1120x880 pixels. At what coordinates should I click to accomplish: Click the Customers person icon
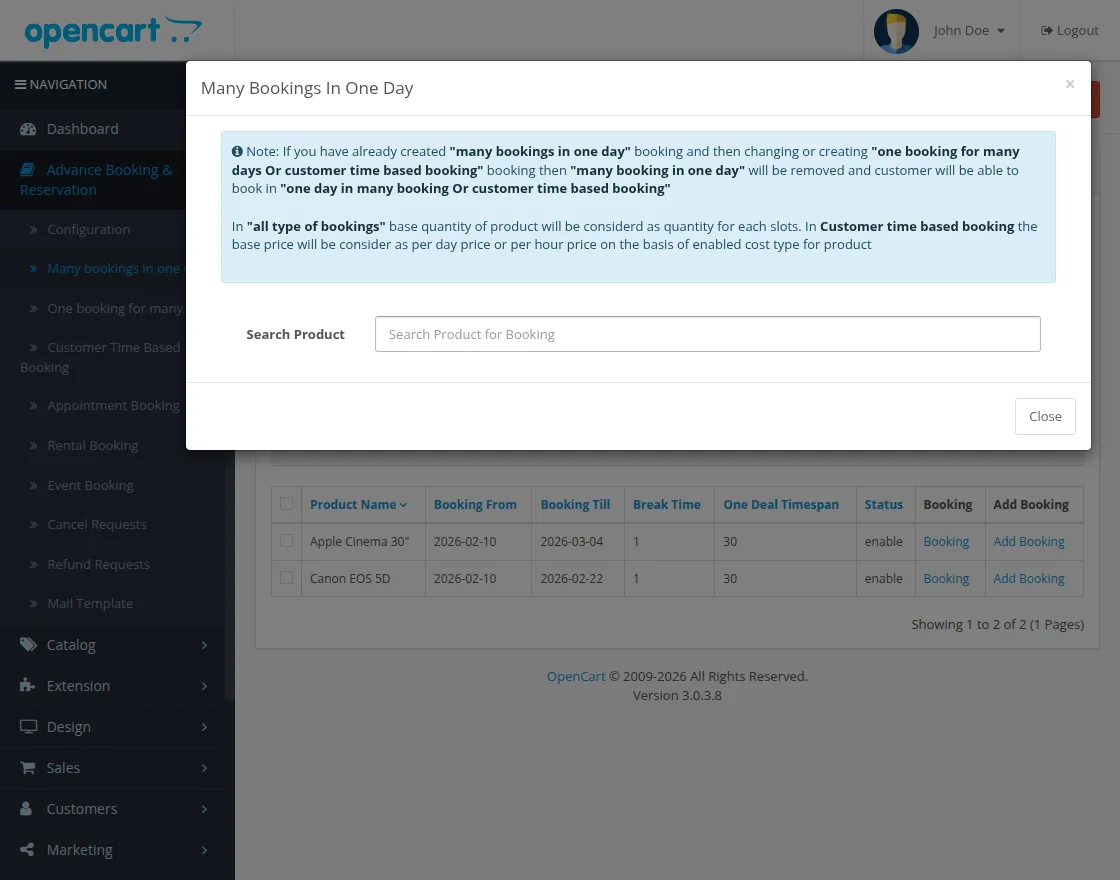[x=28, y=808]
